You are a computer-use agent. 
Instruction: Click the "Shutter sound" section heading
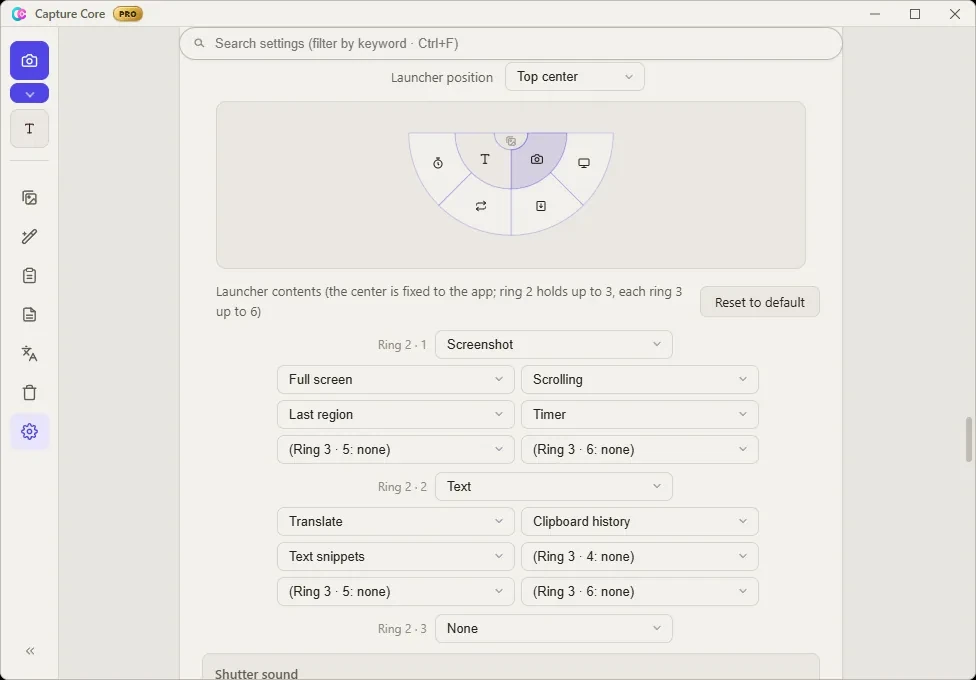(x=256, y=674)
